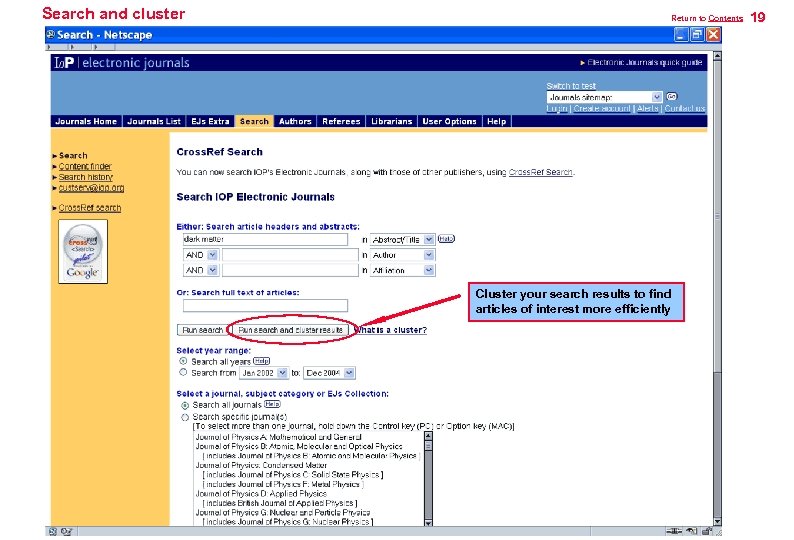Select the Search from date range radio button

click(x=183, y=372)
